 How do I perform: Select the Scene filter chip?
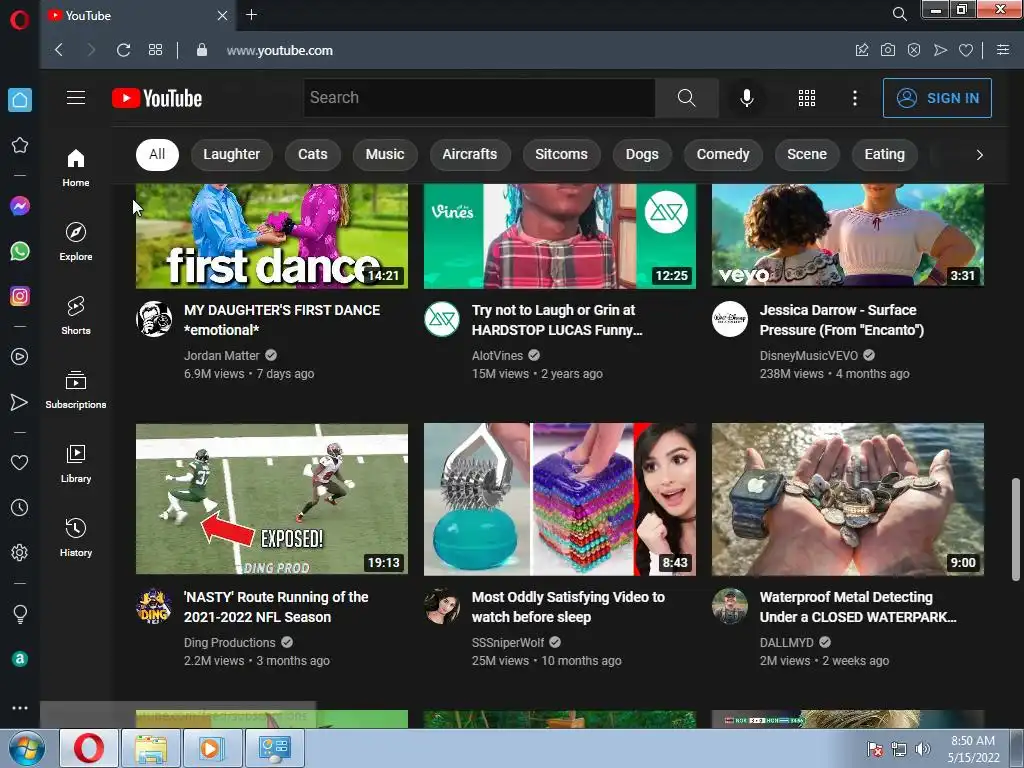pyautogui.click(x=807, y=155)
